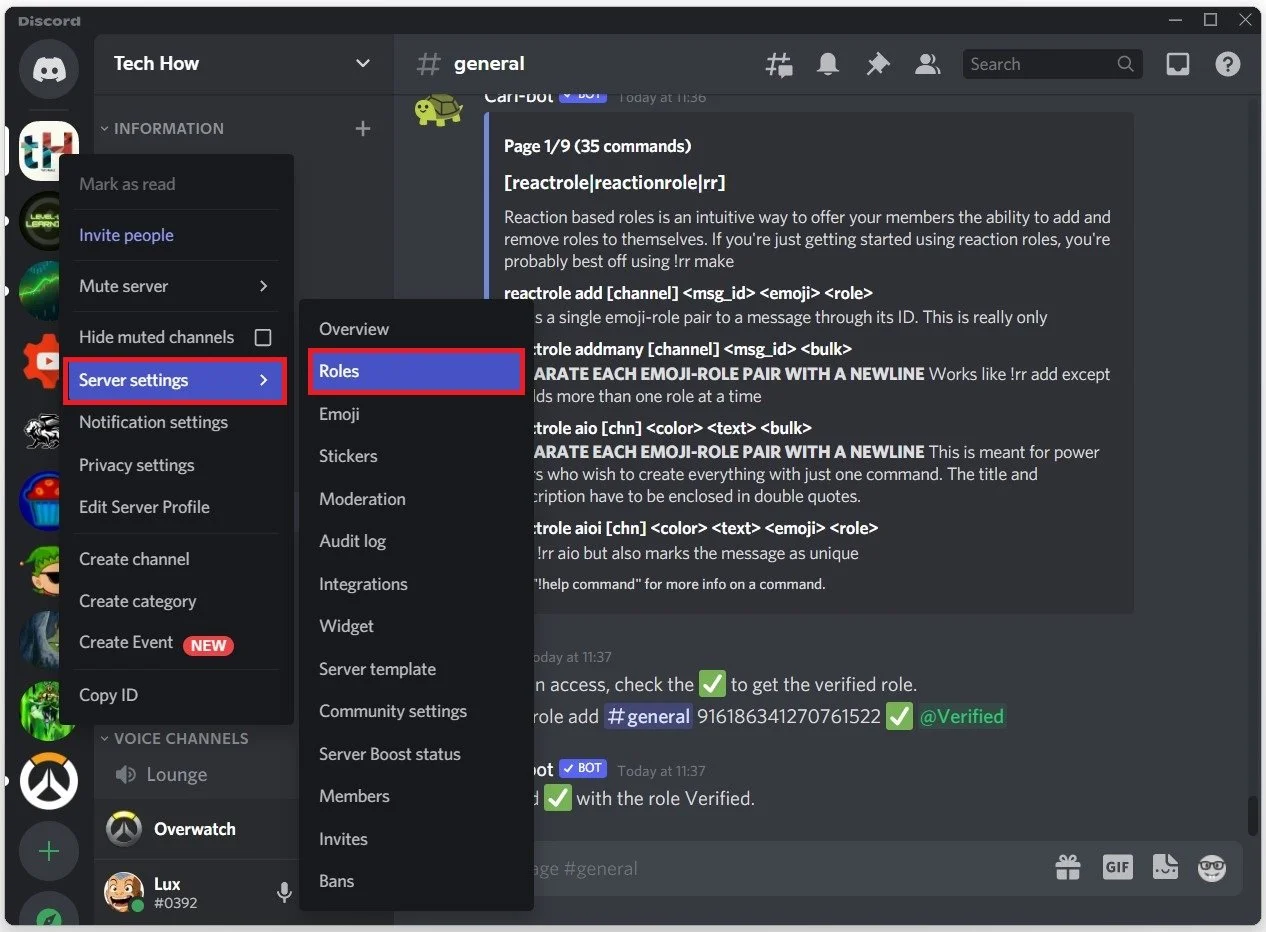The image size is (1266, 932).
Task: Expand Tech How server dropdown chevron
Action: [362, 63]
